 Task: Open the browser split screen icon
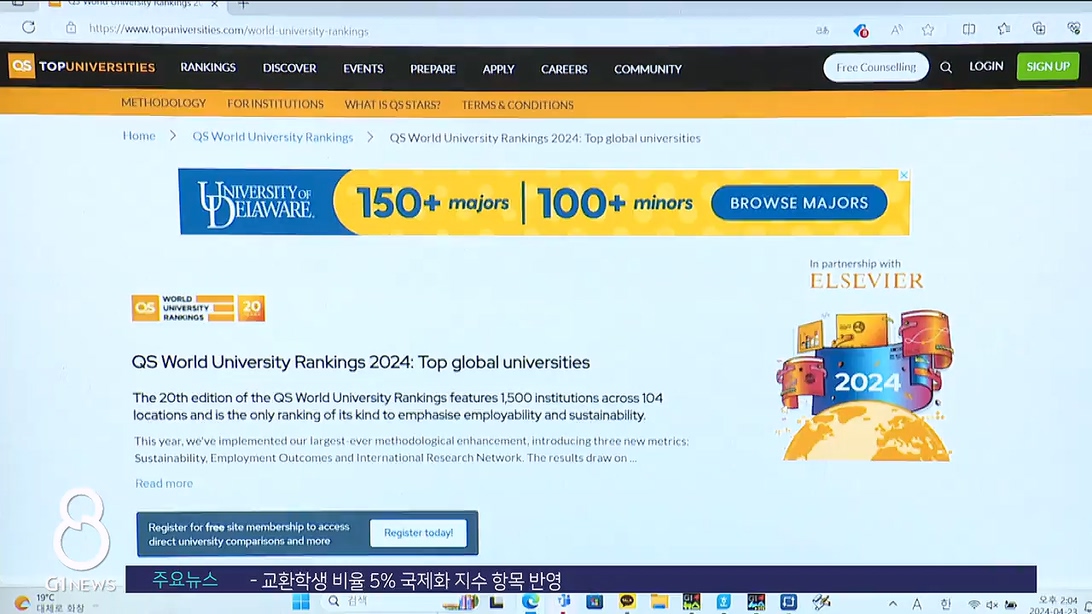coord(968,30)
